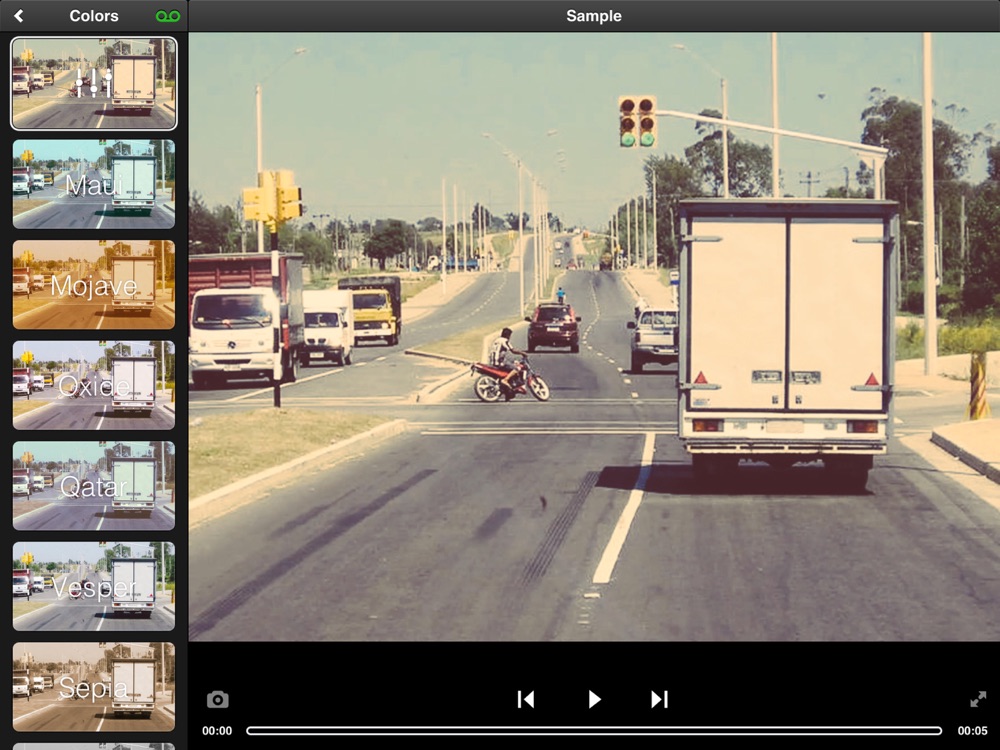Click the Sample title in header
The width and height of the screenshot is (1000, 750).
tap(593, 16)
